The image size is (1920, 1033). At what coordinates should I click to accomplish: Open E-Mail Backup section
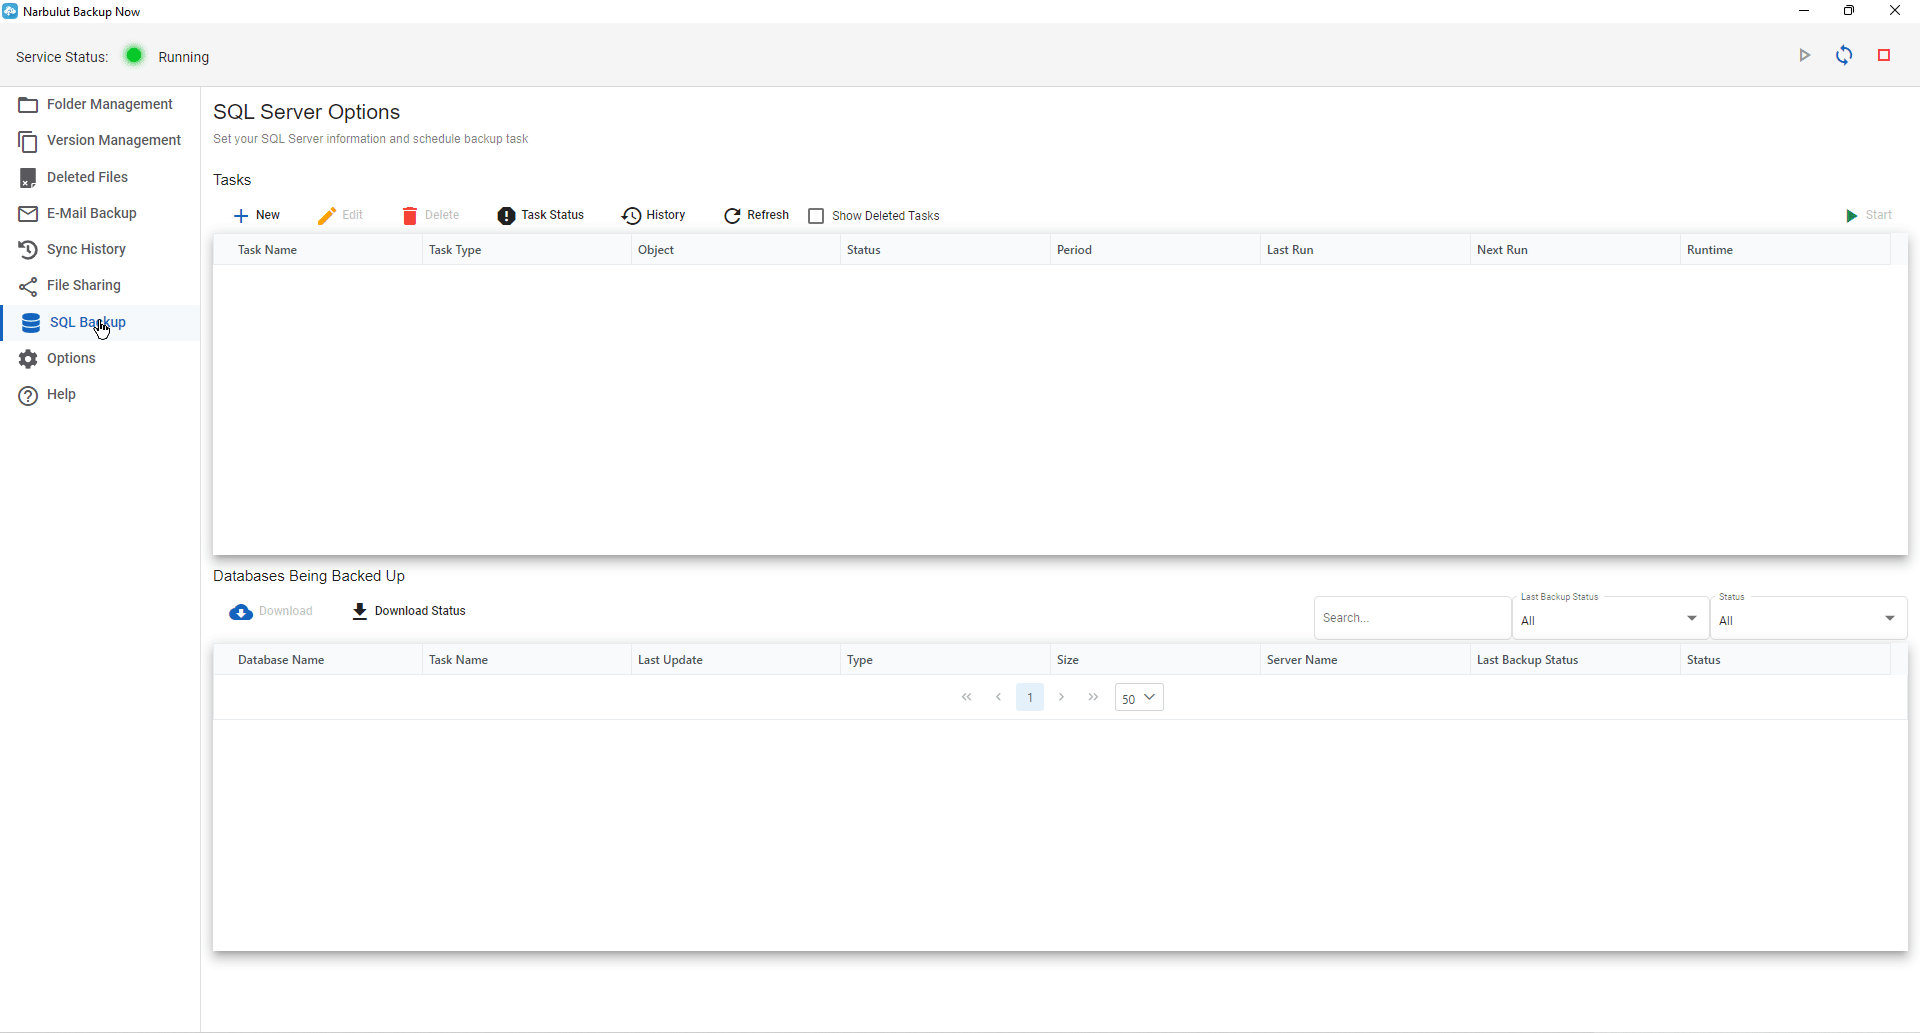(100, 213)
